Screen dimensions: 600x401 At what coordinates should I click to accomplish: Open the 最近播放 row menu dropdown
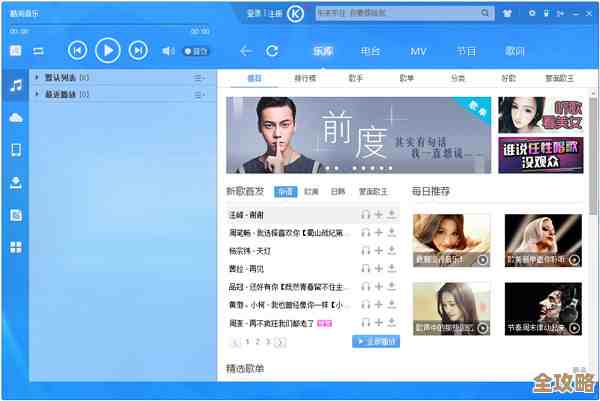coord(199,95)
